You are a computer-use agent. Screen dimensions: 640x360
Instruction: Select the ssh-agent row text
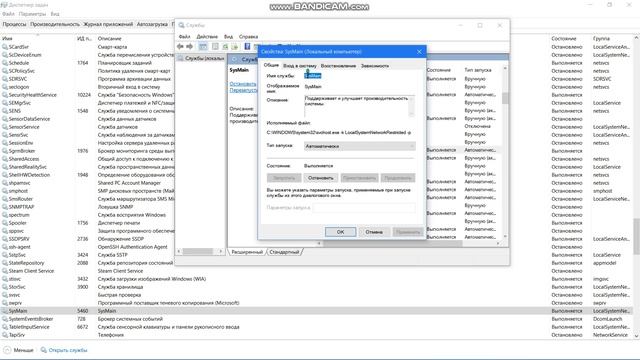[x=20, y=247]
